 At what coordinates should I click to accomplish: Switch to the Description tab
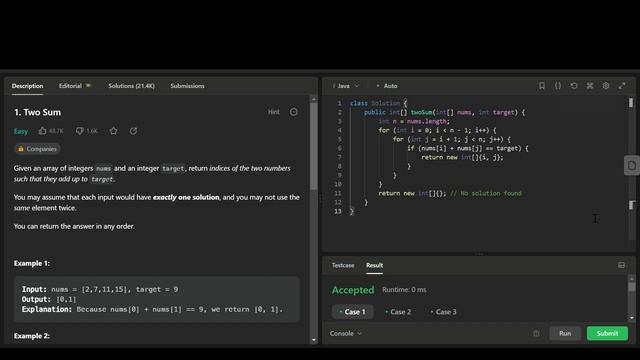[x=27, y=86]
